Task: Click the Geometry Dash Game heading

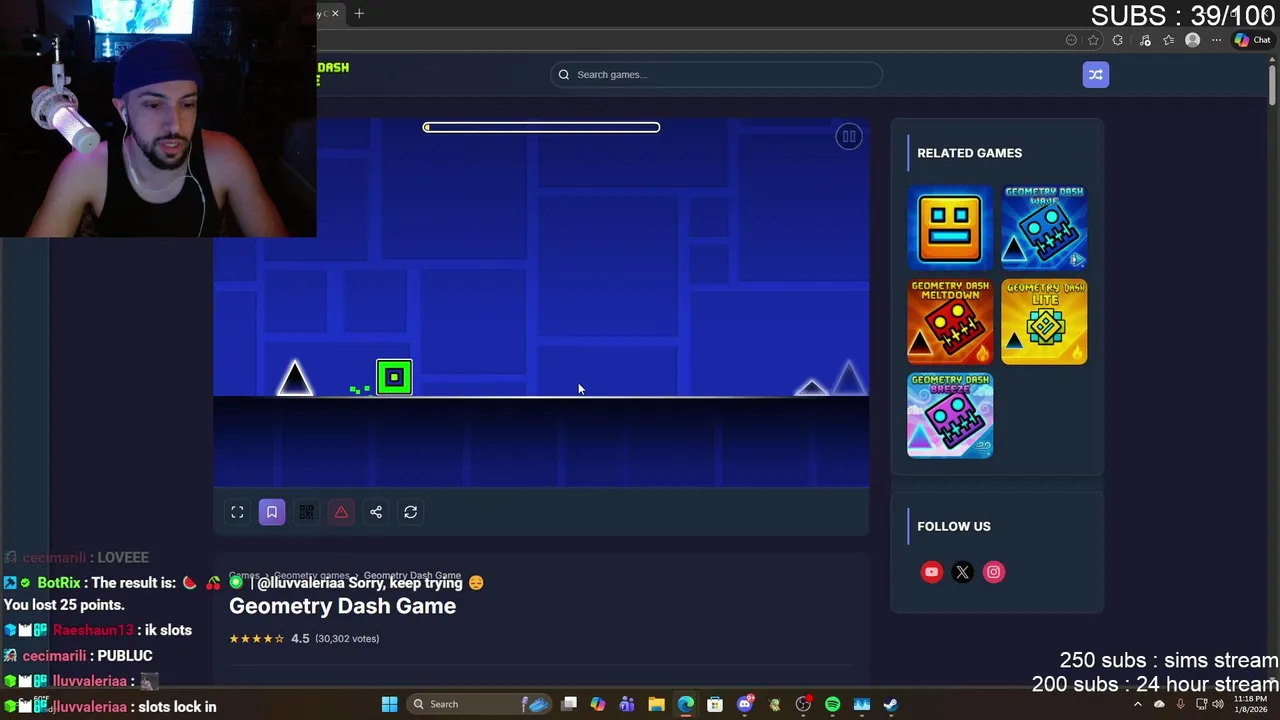Action: point(342,606)
